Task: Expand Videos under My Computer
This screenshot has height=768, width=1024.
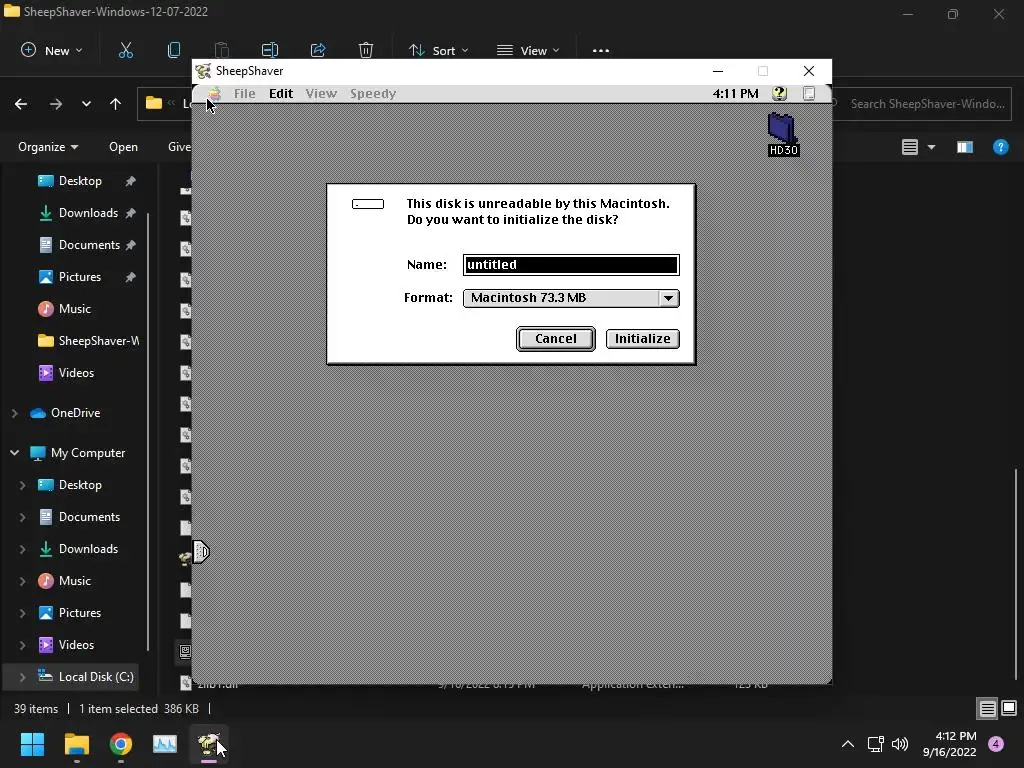Action: [23, 645]
